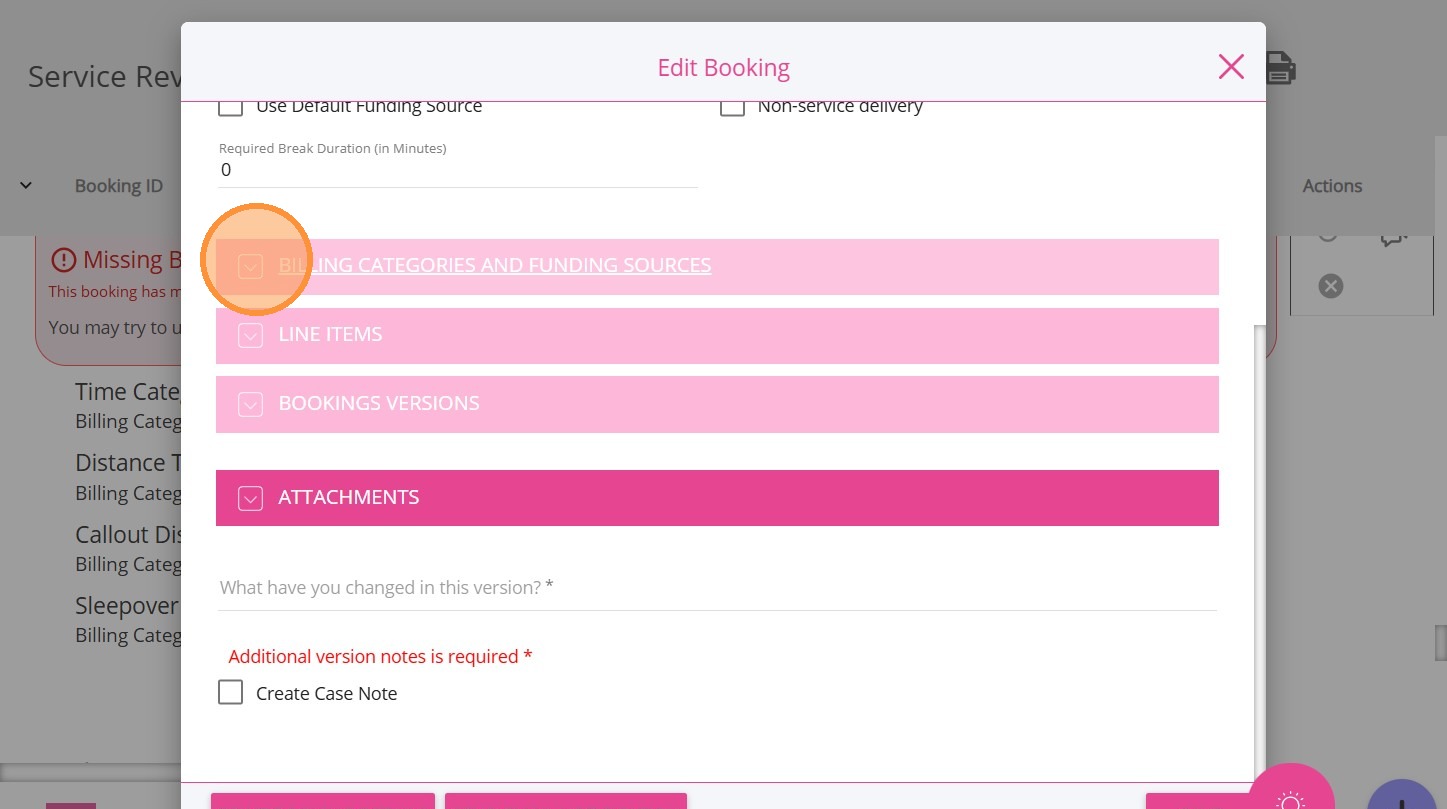Click the ATTACHMENTS heading text

click(x=349, y=497)
